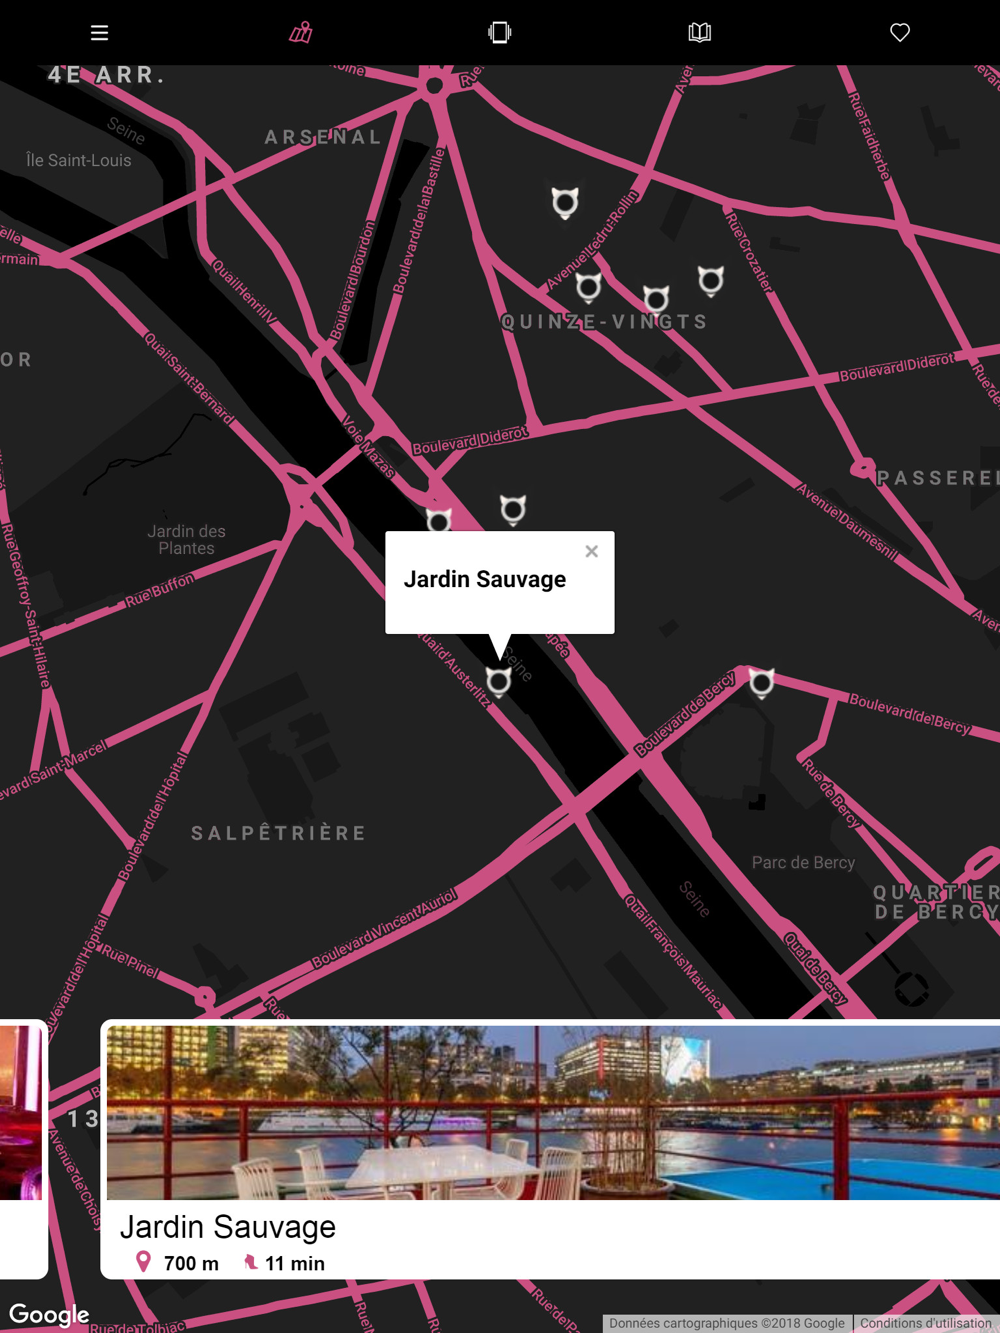
Task: Tap the marker beside Voie Mazas riverbank
Action: pyautogui.click(x=439, y=520)
